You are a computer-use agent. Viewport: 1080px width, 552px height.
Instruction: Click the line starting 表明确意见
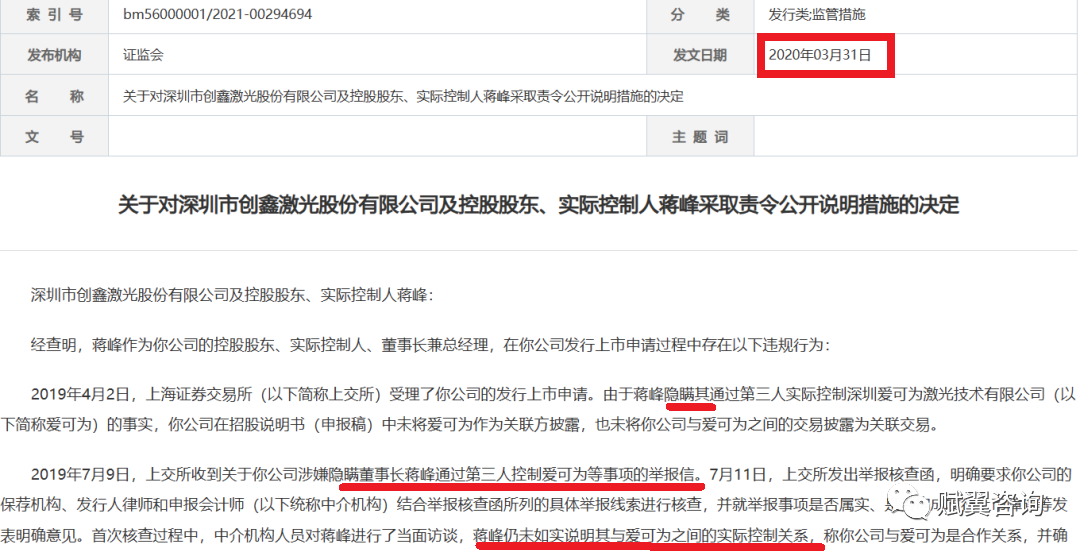[534, 535]
